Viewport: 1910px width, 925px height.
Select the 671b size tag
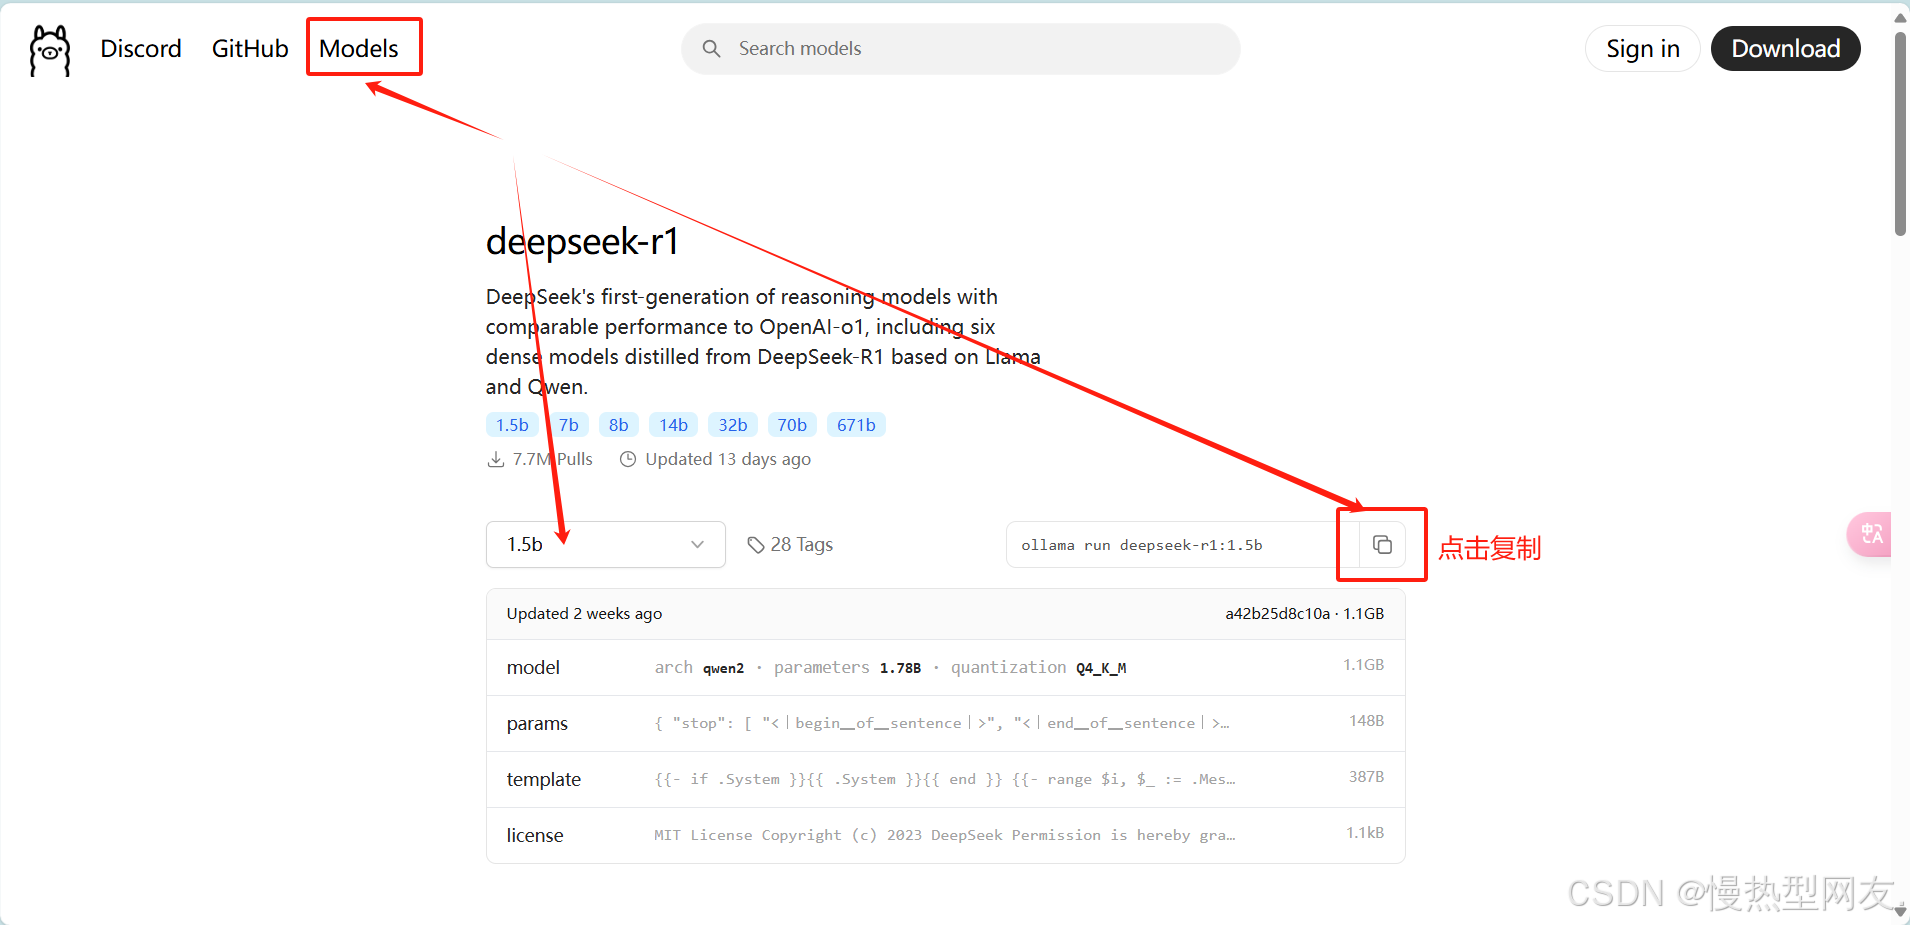pos(856,425)
